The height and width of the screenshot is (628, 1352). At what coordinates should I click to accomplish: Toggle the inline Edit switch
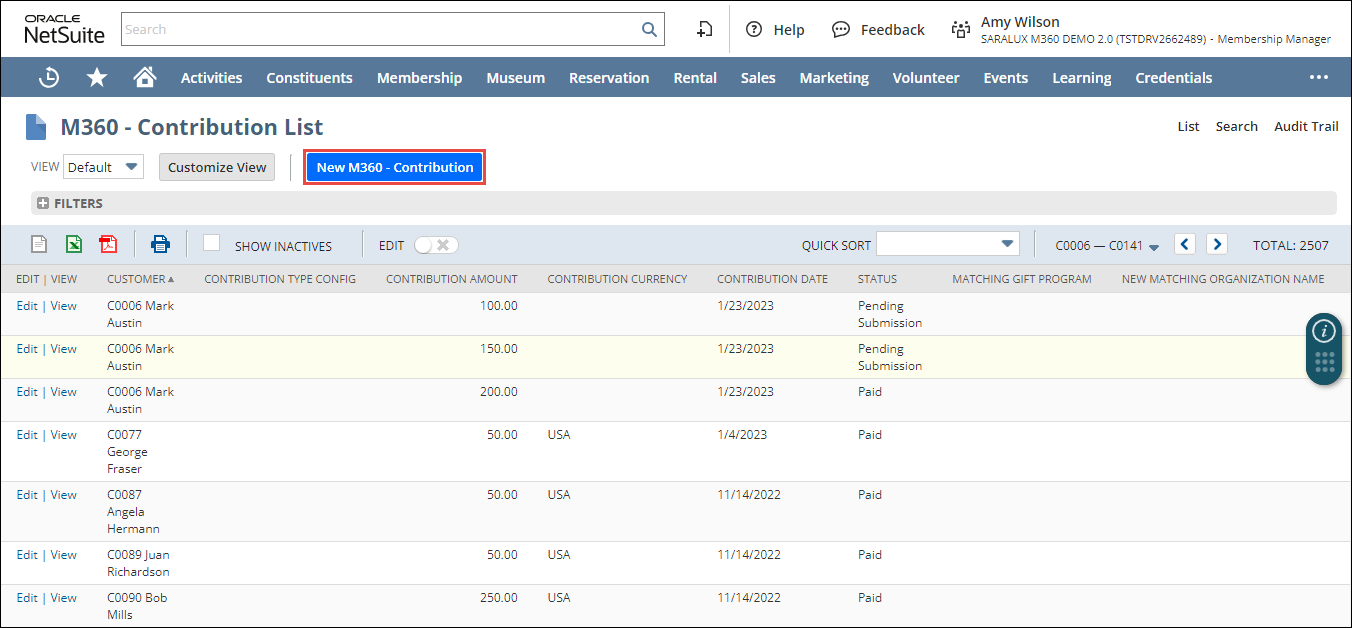(x=436, y=245)
